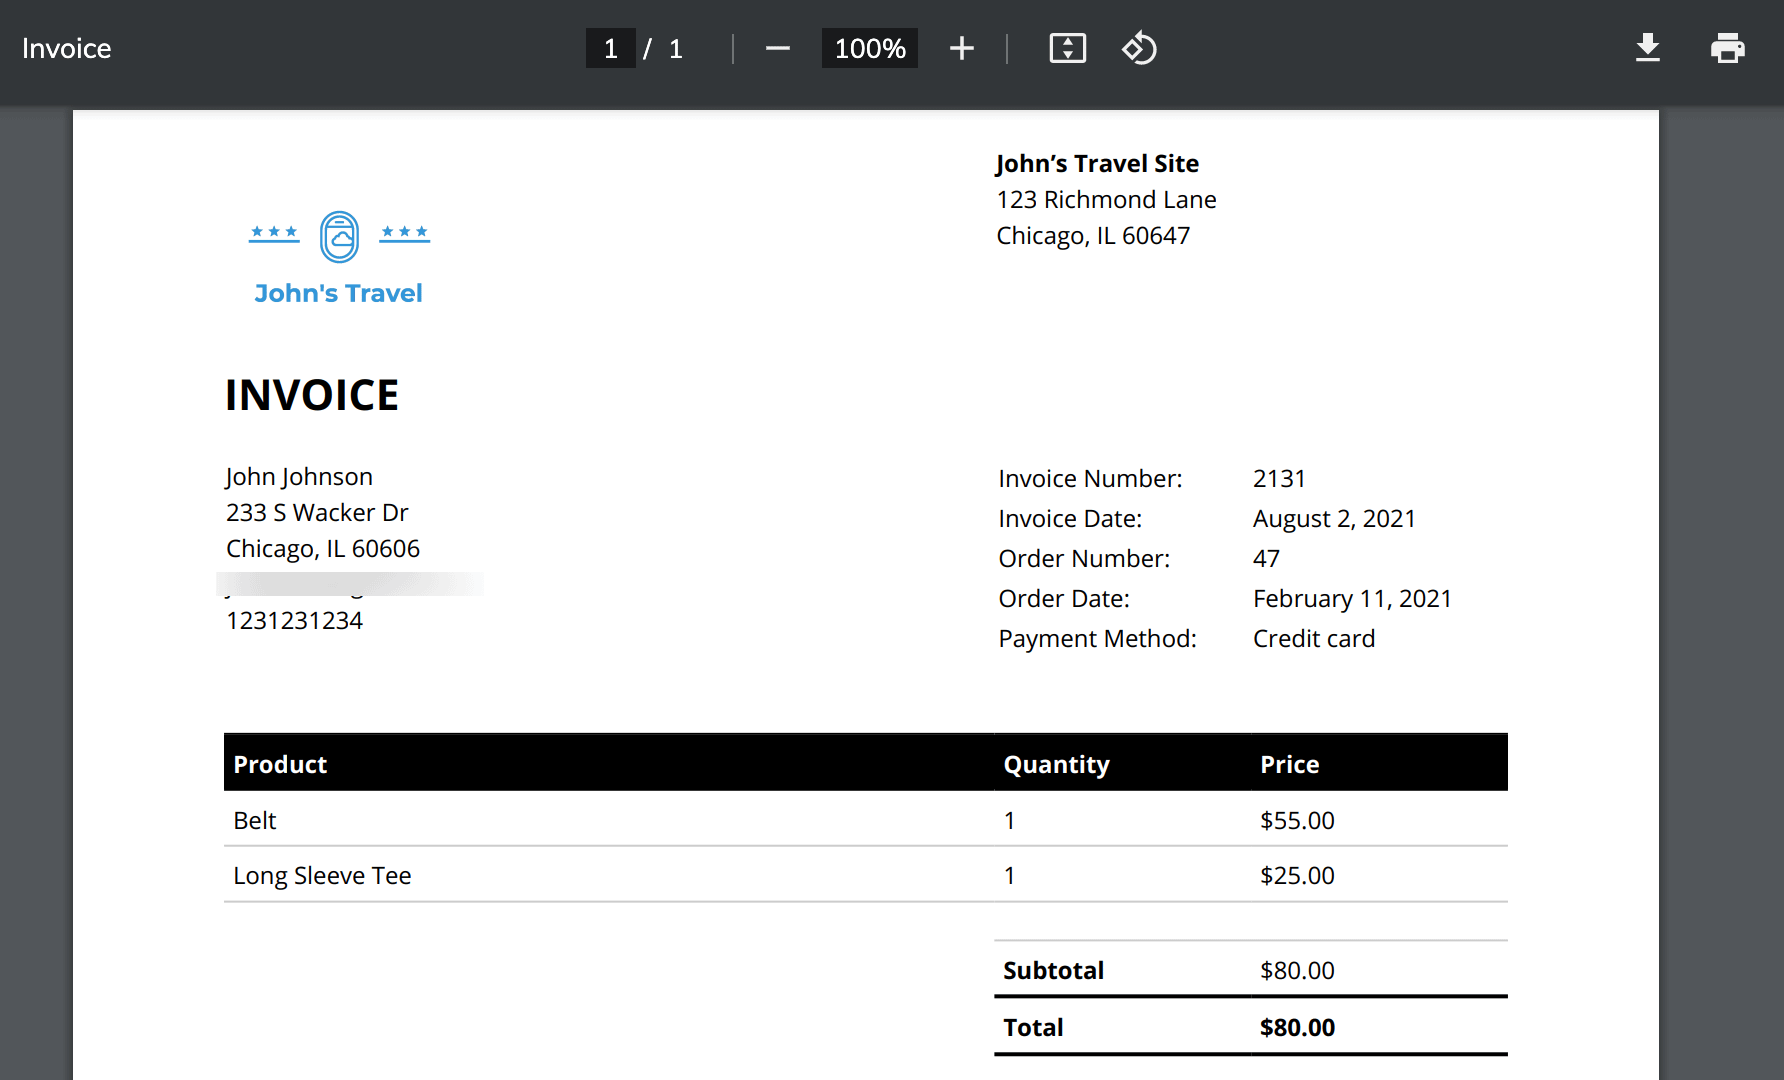This screenshot has height=1080, width=1784.
Task: Click the download icon to save the invoice
Action: pos(1647,47)
